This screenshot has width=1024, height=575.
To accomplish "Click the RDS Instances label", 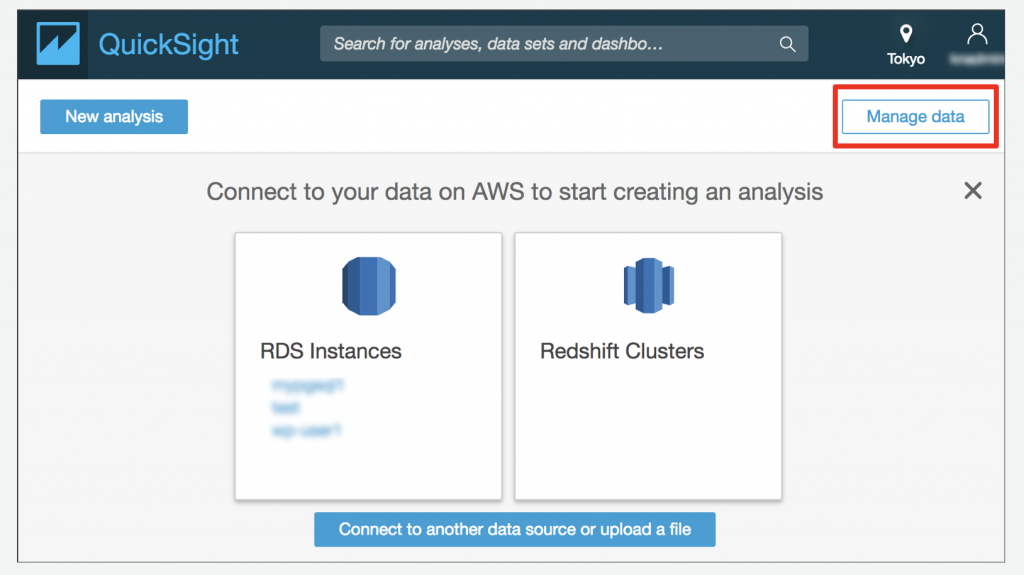I will pos(331,351).
